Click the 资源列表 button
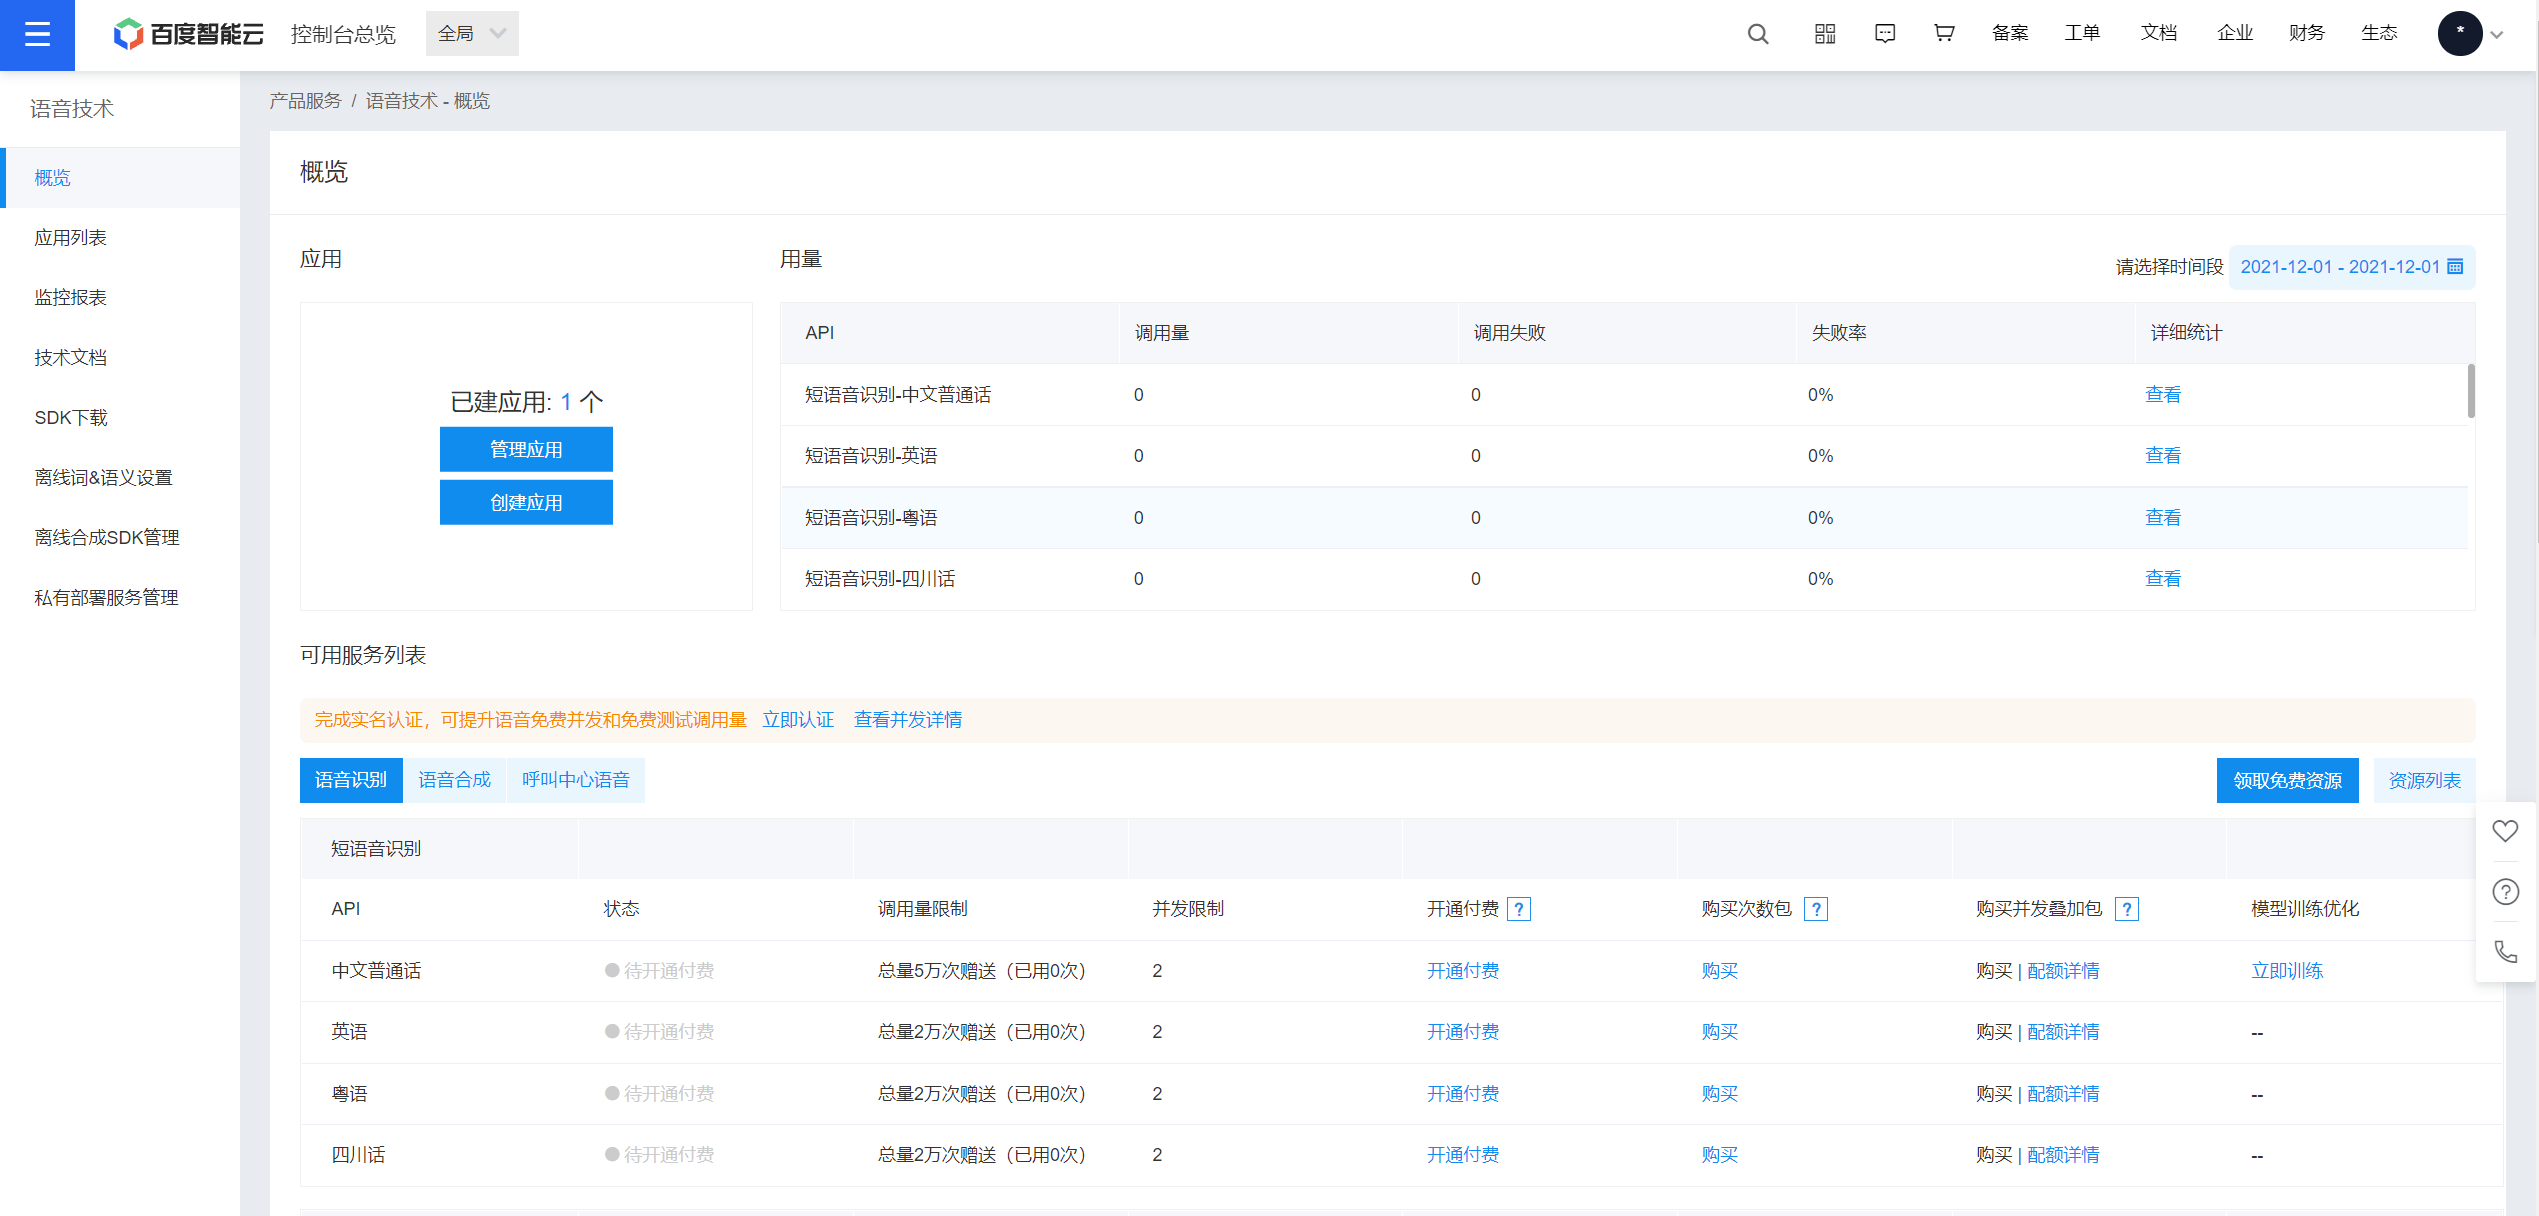The image size is (2539, 1216). (2424, 781)
